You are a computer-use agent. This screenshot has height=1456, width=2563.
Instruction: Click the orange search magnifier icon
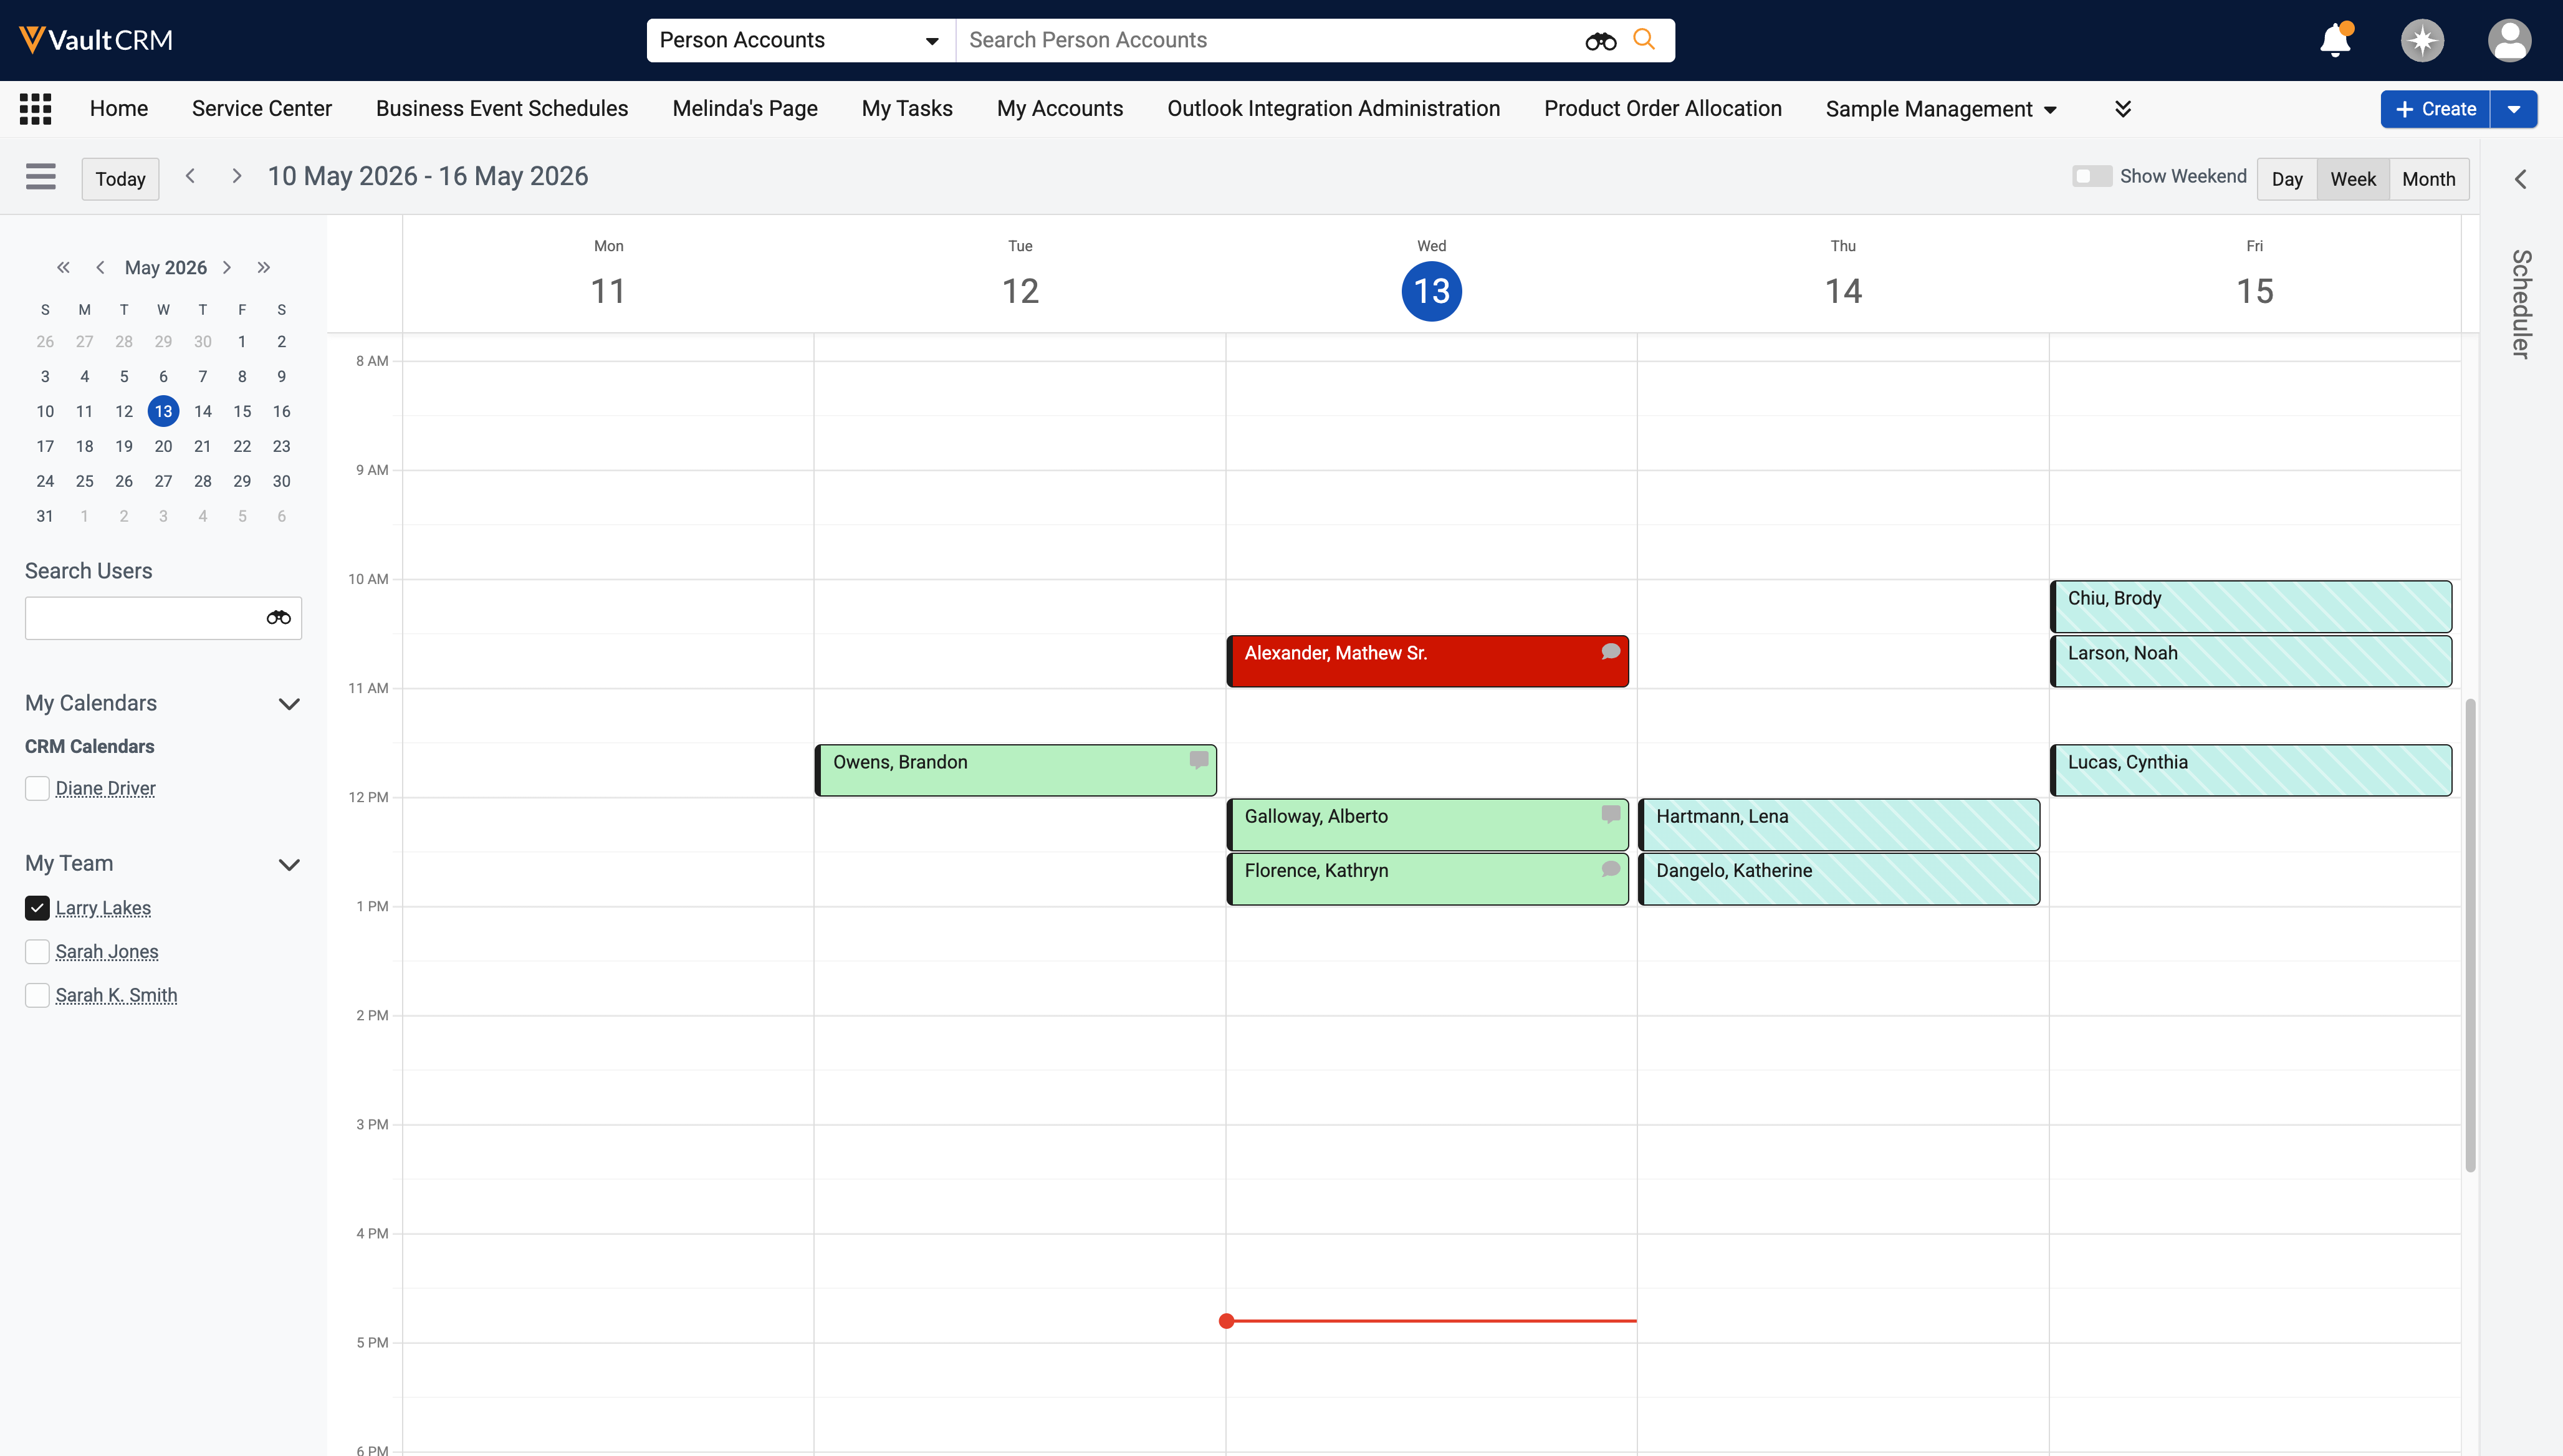pos(1644,40)
